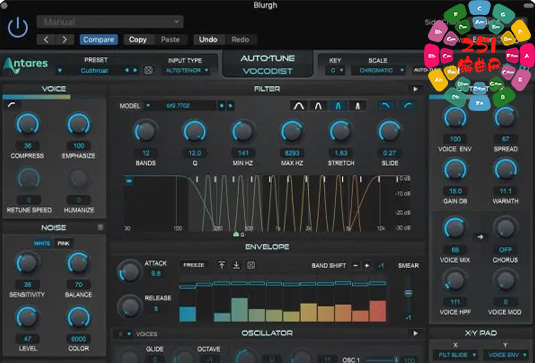
Task: Click the STRETCH value field 1.63
Action: (x=341, y=153)
